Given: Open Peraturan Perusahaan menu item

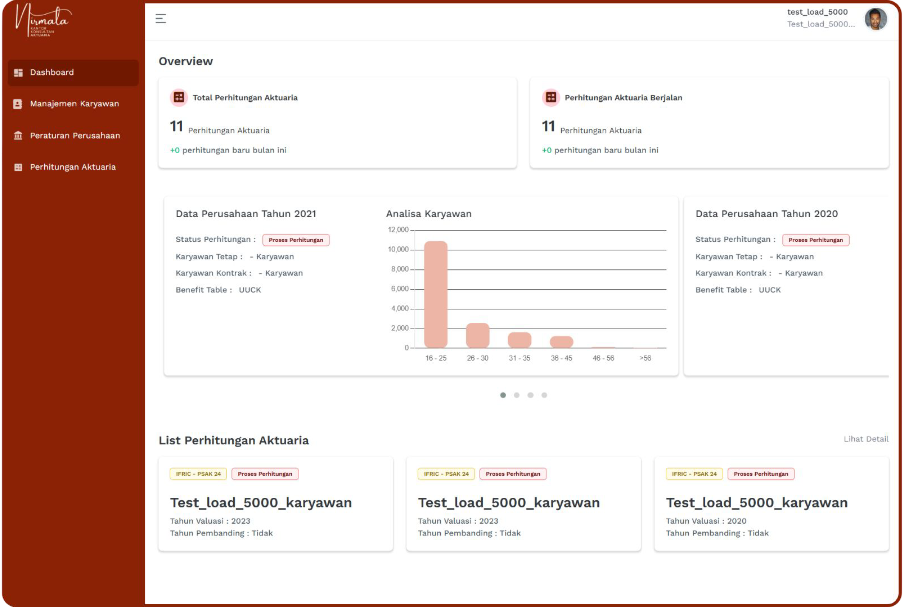Looking at the screenshot, I should 74,136.
